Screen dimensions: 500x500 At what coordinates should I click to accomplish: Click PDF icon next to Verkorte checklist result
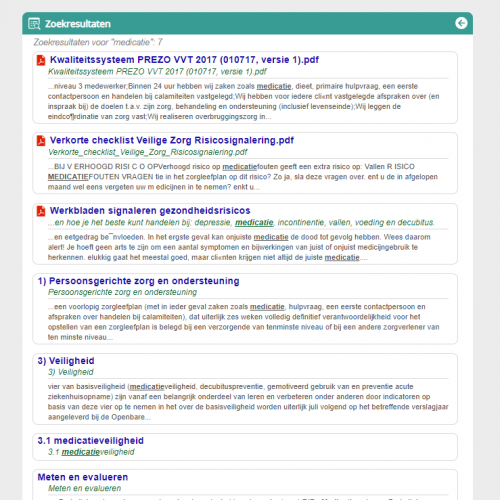(x=41, y=141)
